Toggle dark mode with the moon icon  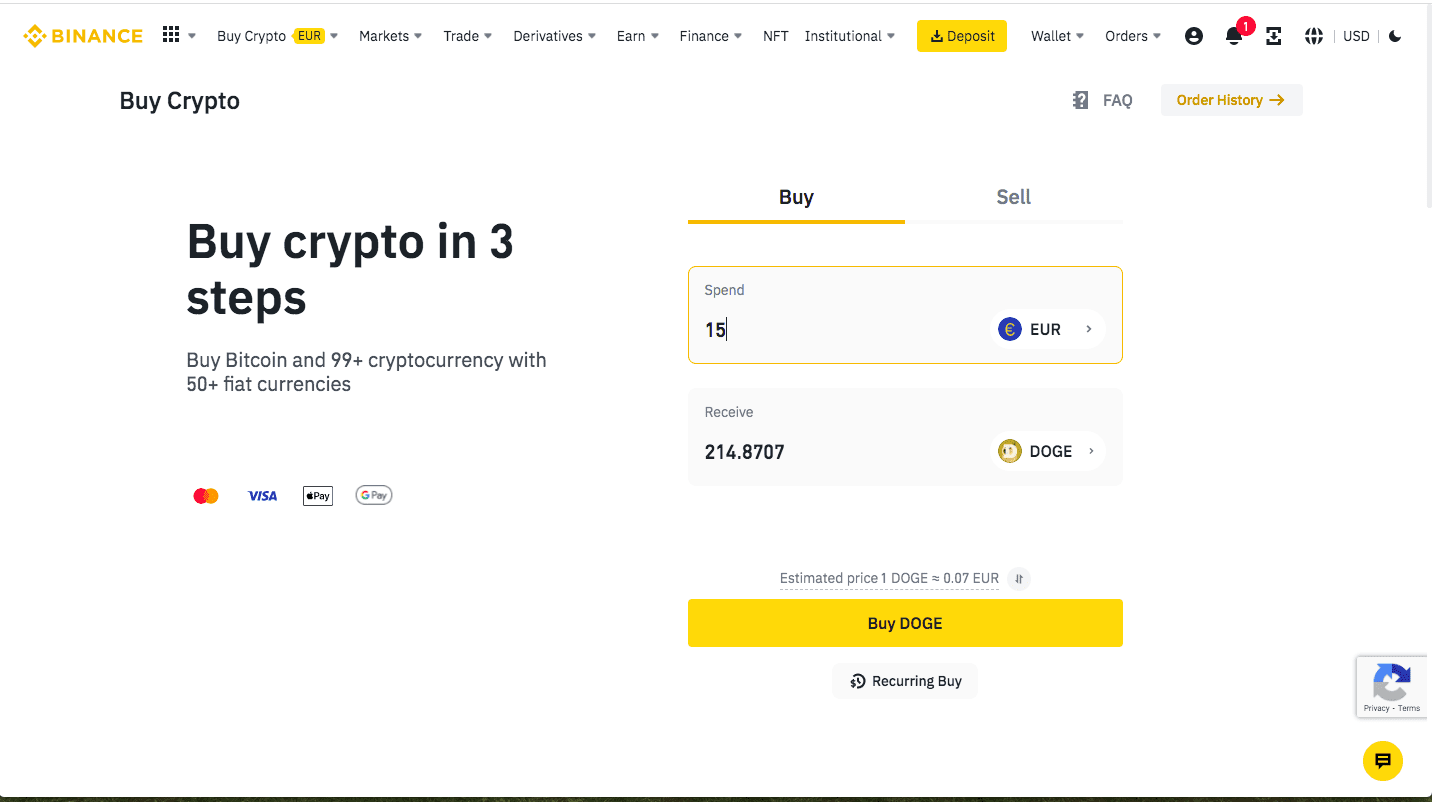click(1395, 36)
